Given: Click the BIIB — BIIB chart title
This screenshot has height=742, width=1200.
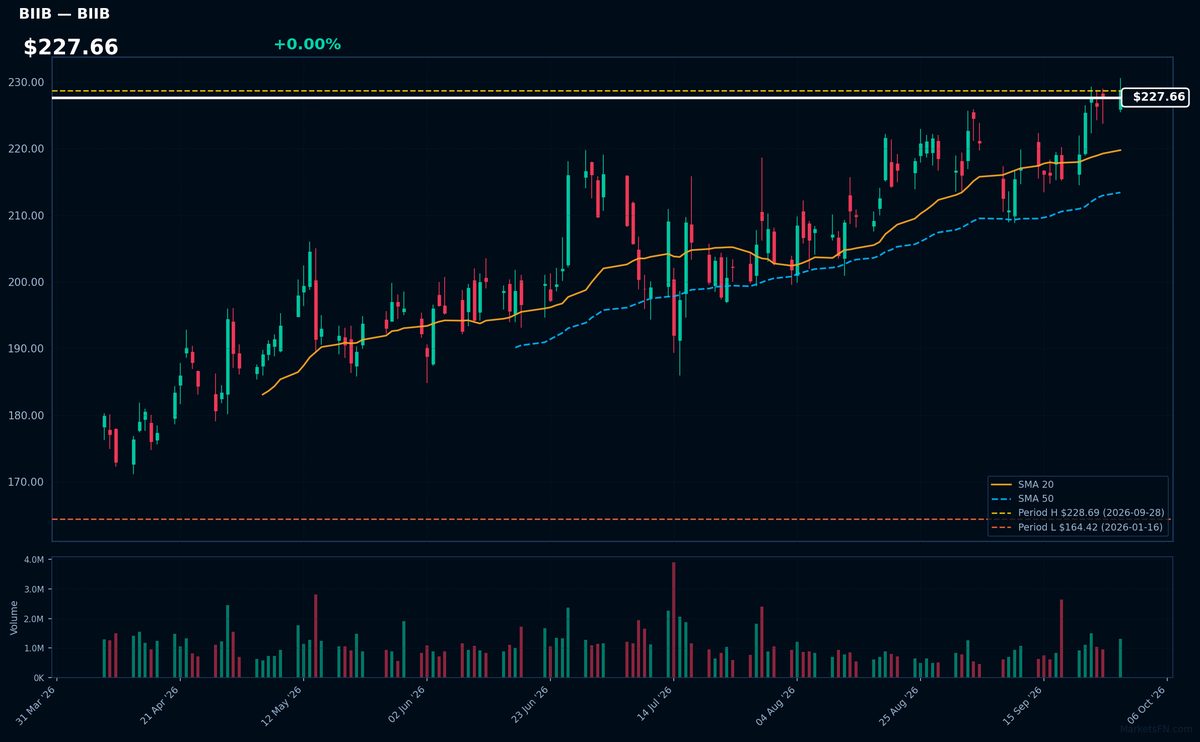Looking at the screenshot, I should pos(64,14).
